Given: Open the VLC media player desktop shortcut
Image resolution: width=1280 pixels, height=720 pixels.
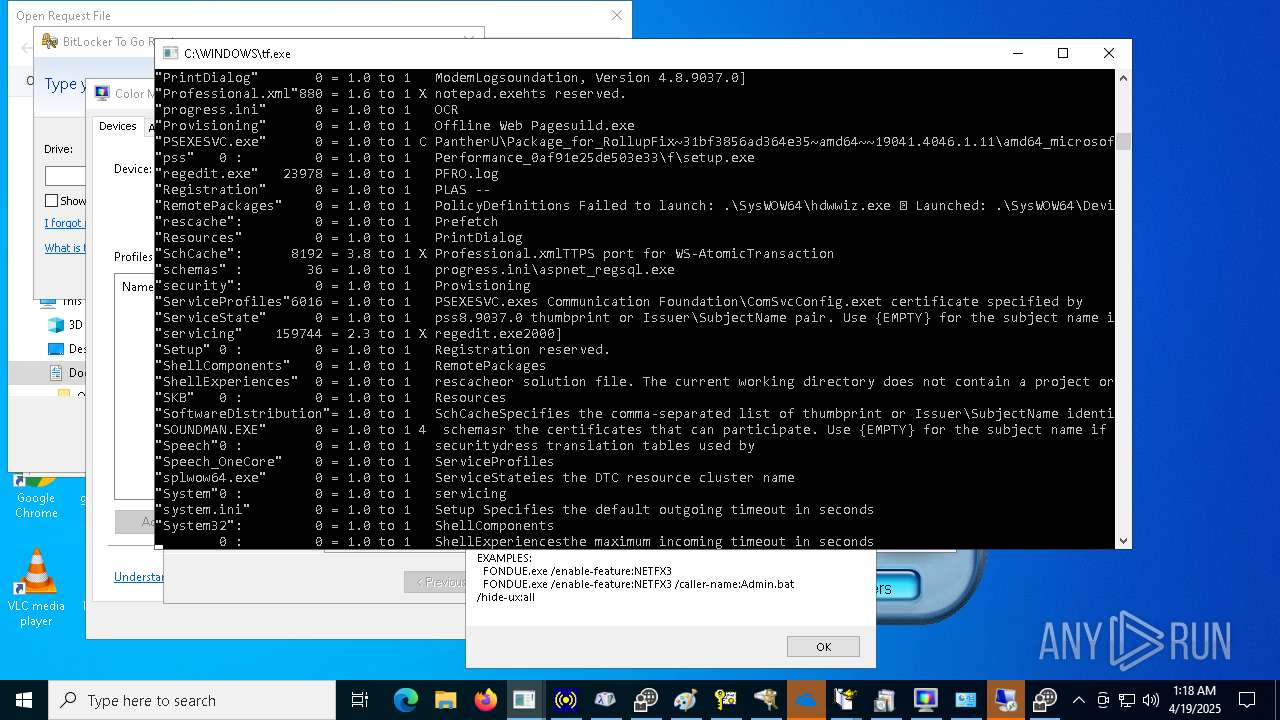Looking at the screenshot, I should (x=36, y=588).
